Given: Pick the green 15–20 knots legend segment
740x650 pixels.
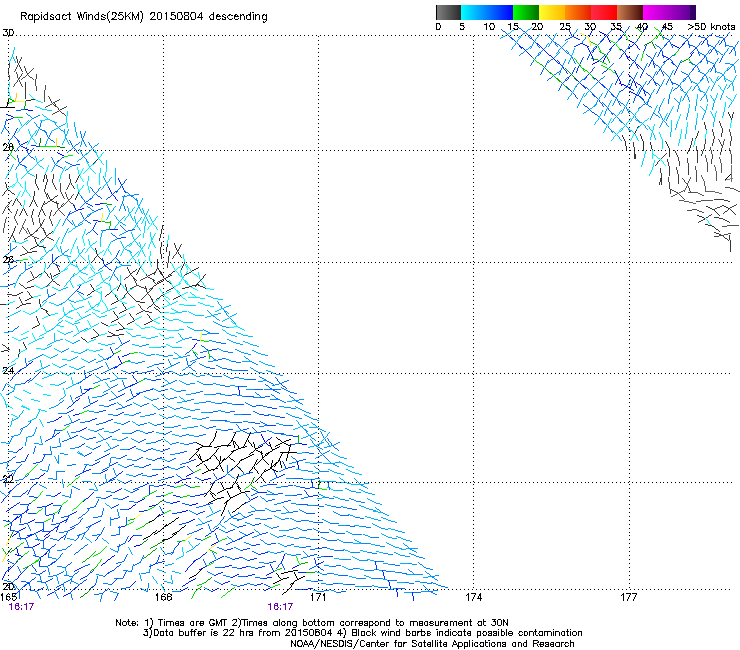Looking at the screenshot, I should [x=526, y=12].
